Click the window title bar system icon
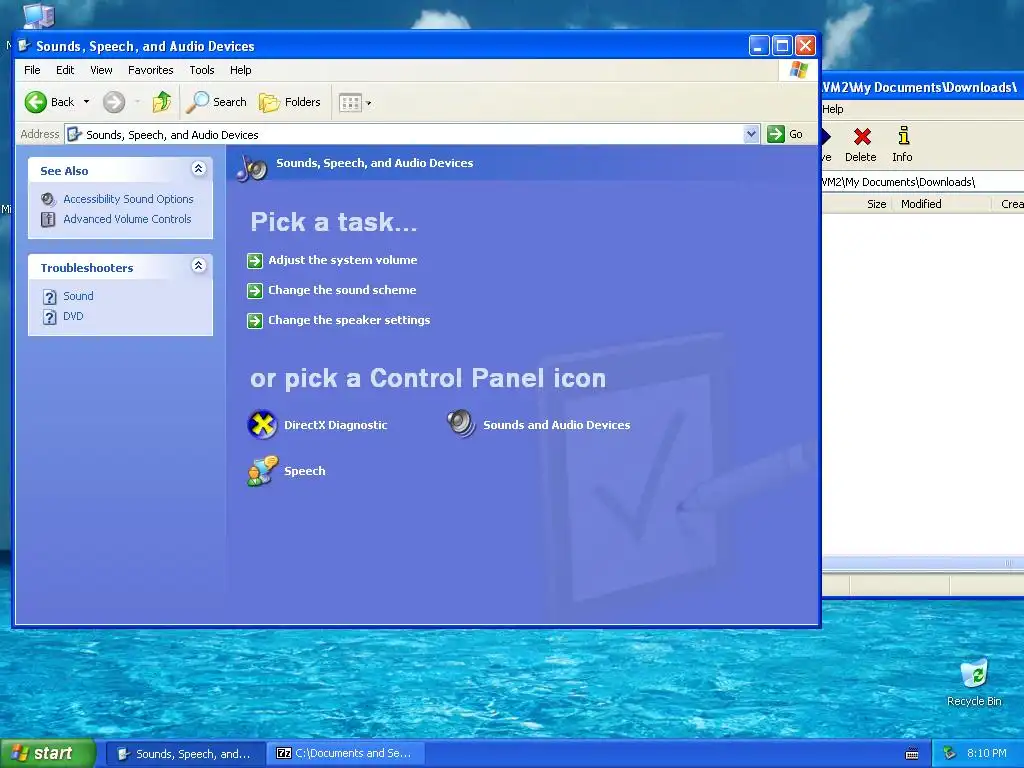 [x=24, y=46]
